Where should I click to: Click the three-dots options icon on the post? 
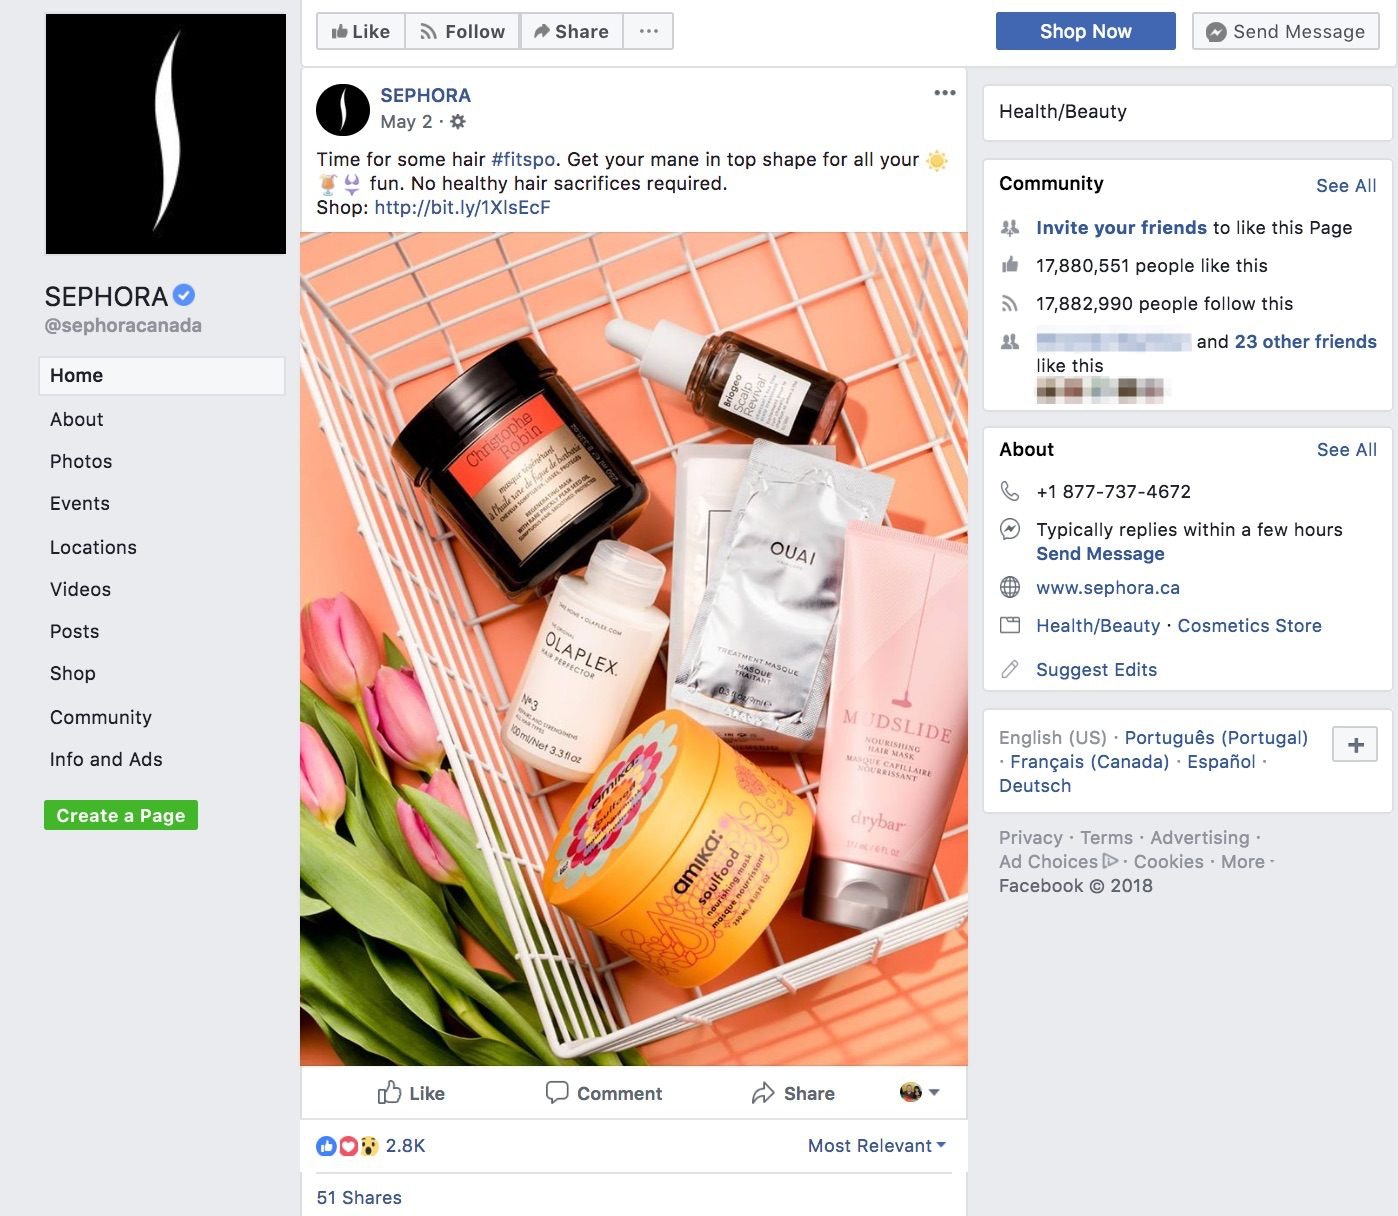(x=945, y=93)
